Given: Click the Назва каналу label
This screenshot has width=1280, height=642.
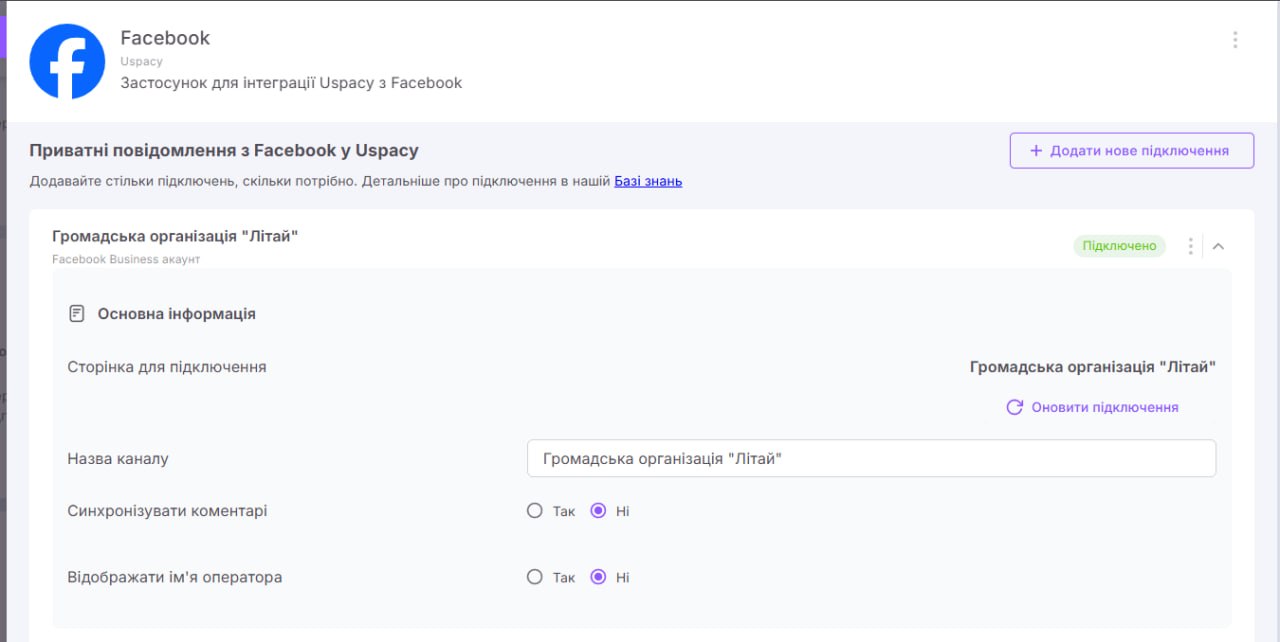Looking at the screenshot, I should click(118, 459).
